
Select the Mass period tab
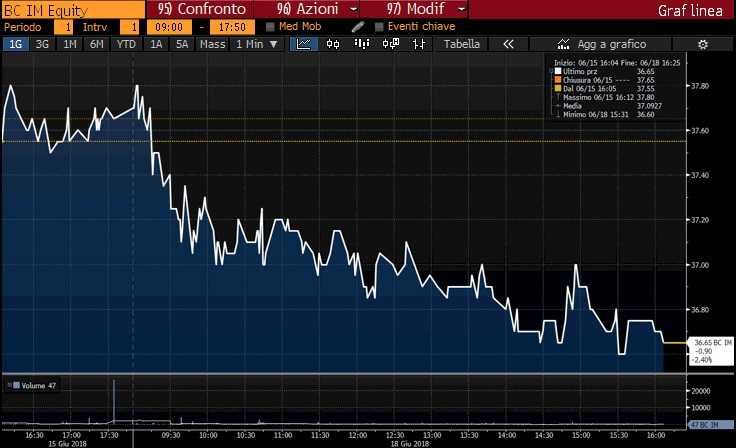pos(213,44)
